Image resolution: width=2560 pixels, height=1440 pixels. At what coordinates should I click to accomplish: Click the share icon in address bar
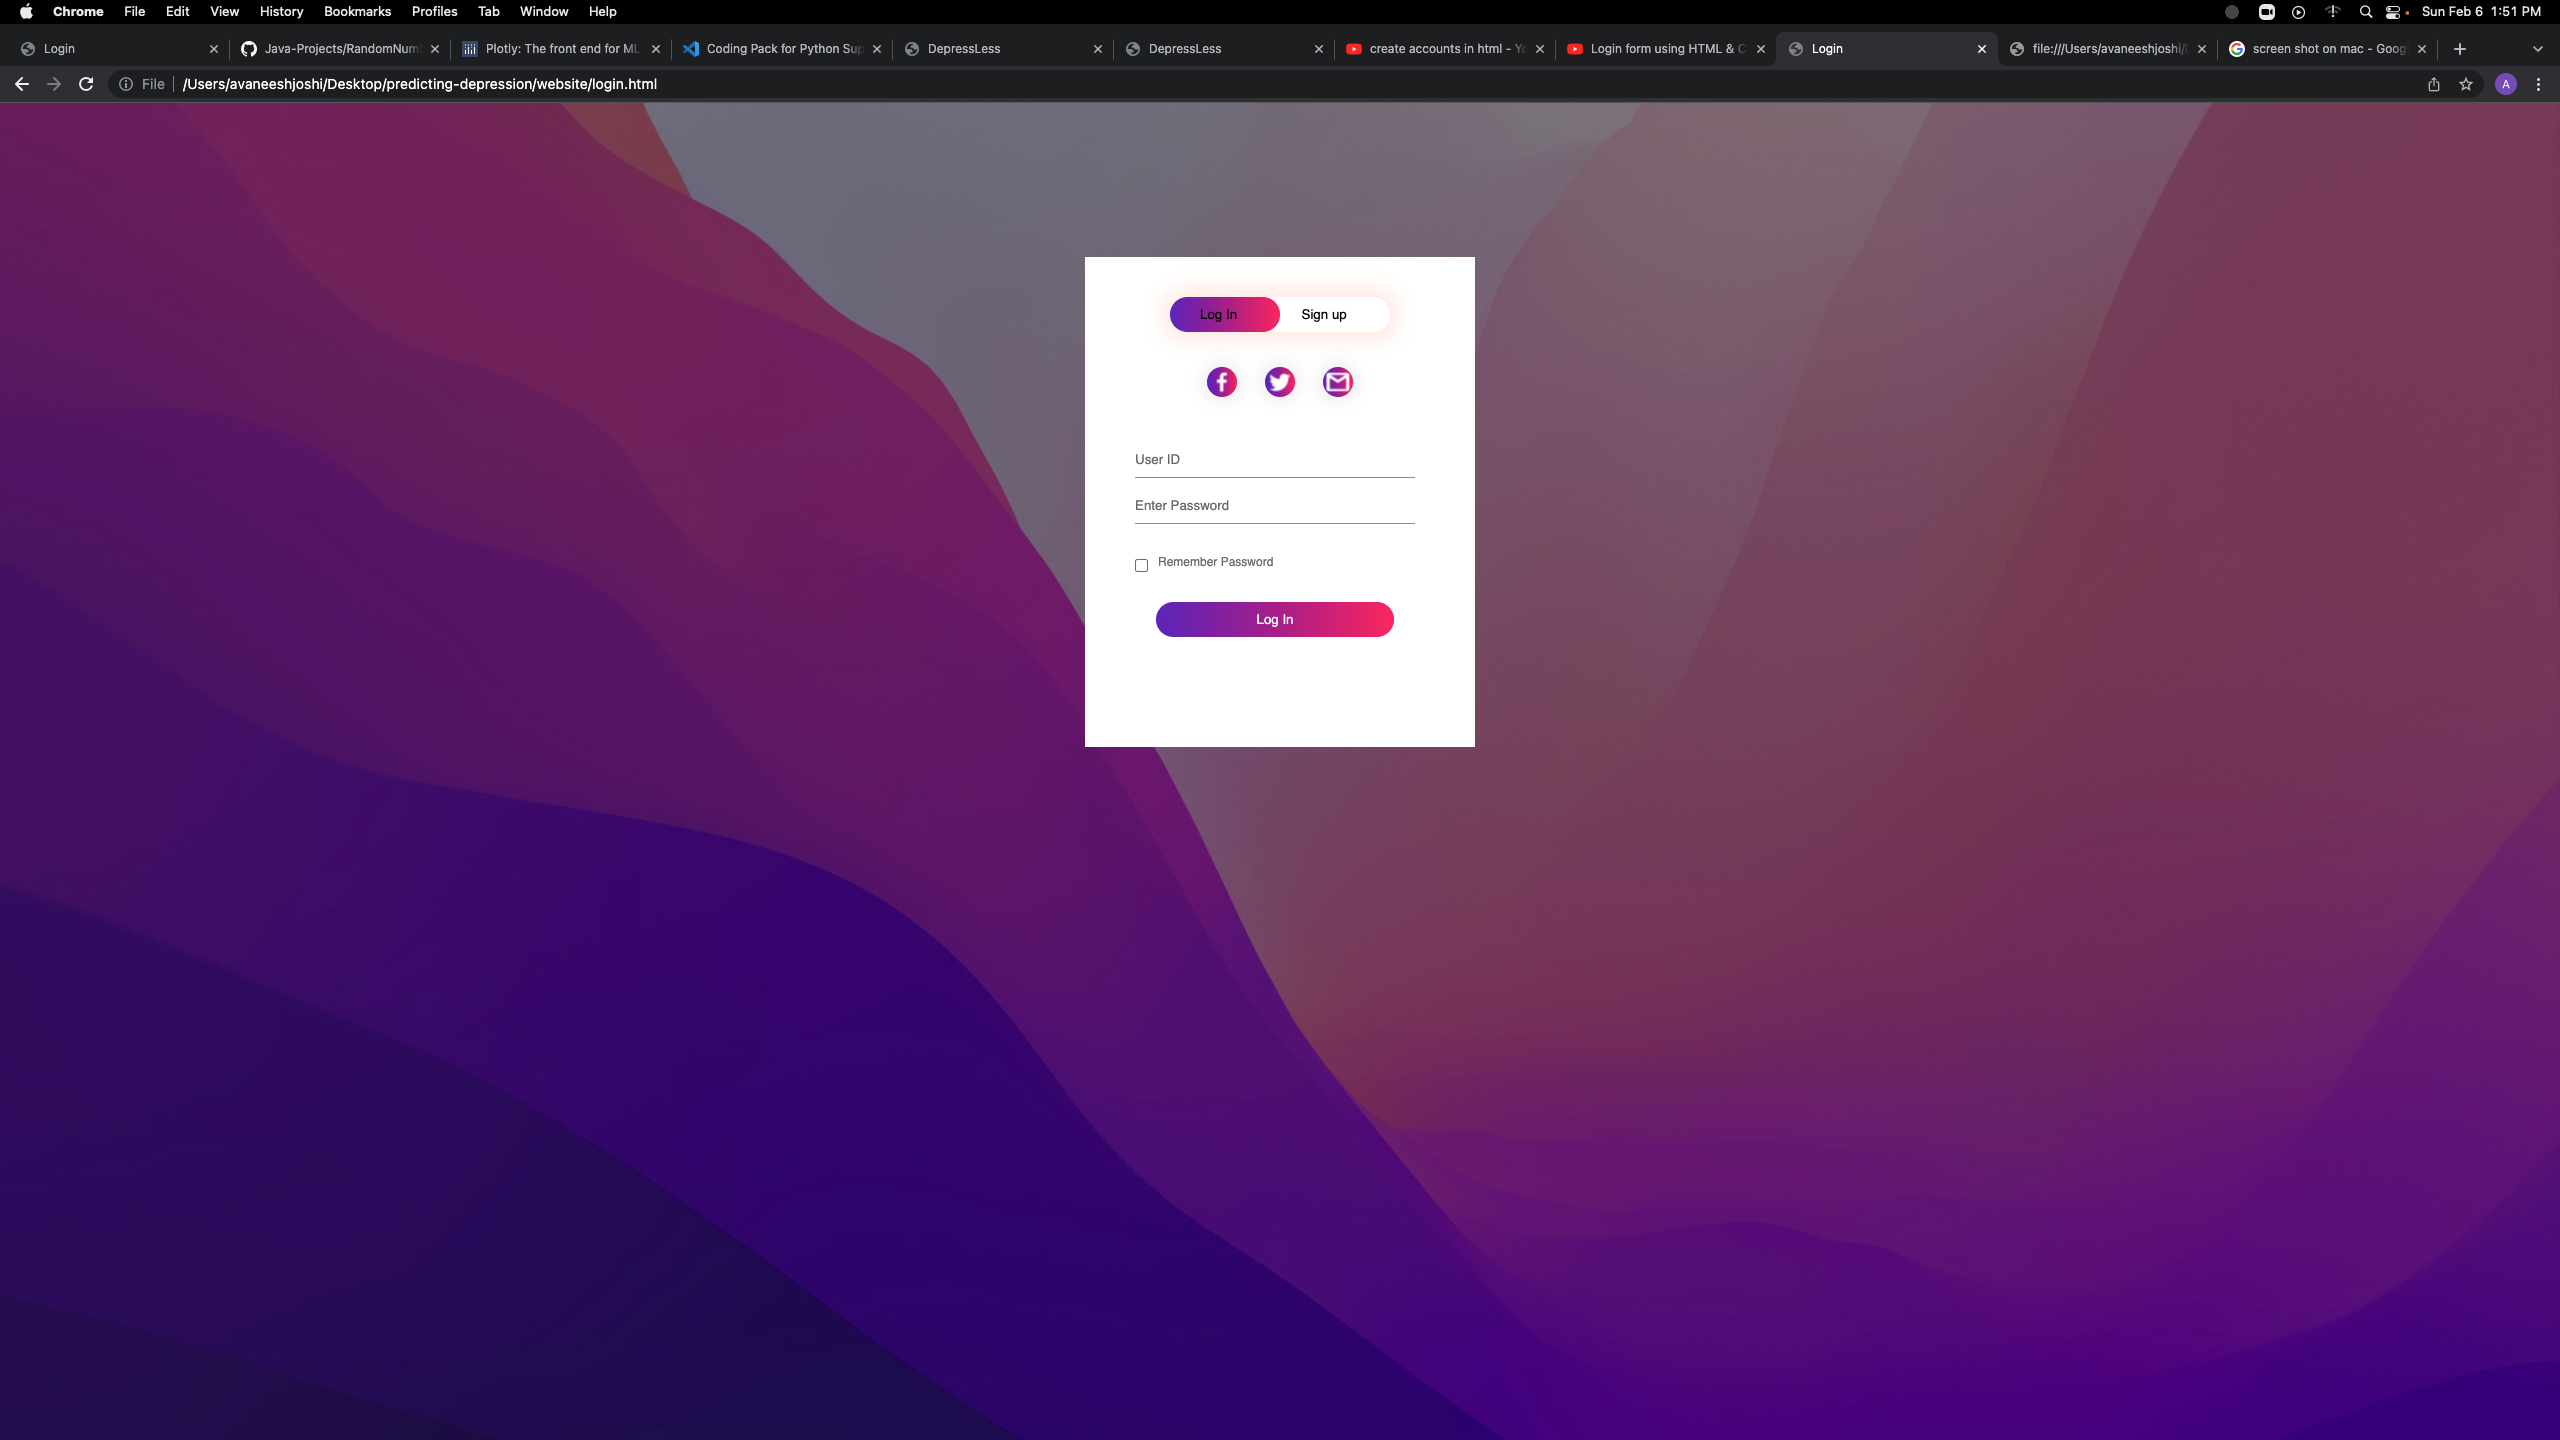coord(2434,84)
